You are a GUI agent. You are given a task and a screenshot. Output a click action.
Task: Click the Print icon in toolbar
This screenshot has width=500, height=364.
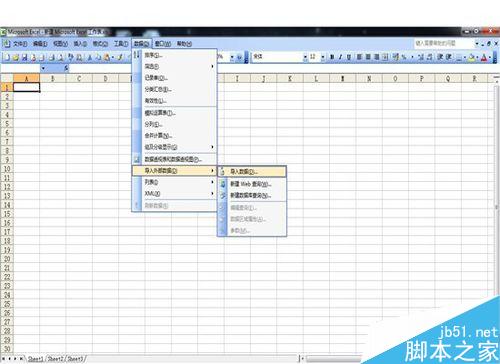point(52,57)
